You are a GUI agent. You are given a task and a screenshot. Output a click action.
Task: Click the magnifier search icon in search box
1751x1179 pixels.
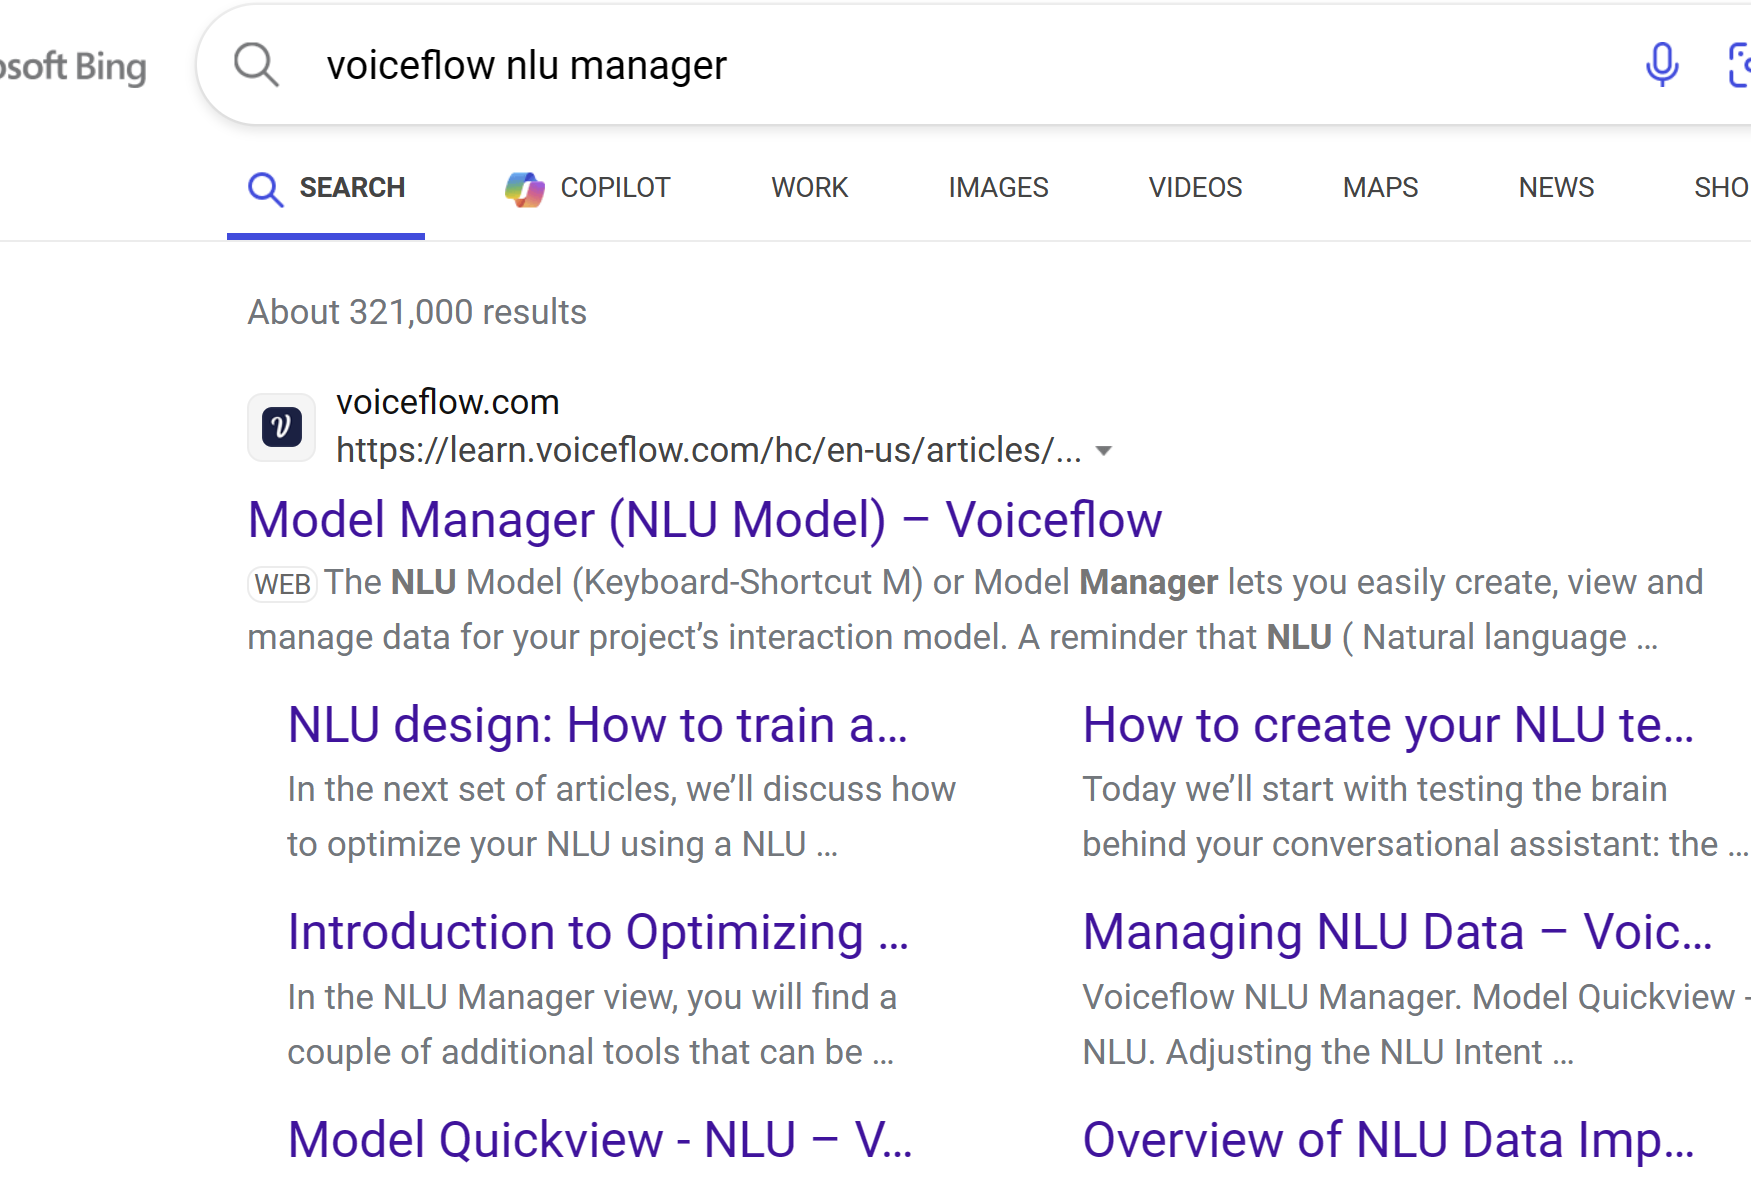click(x=256, y=65)
